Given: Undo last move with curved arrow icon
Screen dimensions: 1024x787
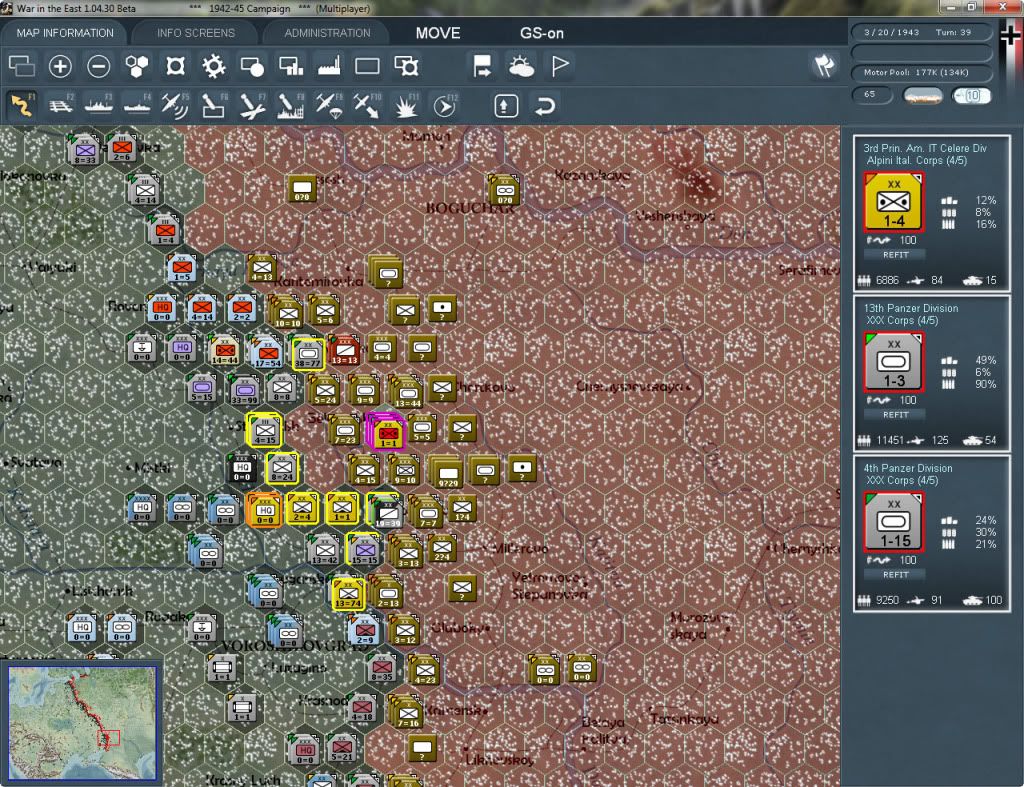Looking at the screenshot, I should [545, 106].
